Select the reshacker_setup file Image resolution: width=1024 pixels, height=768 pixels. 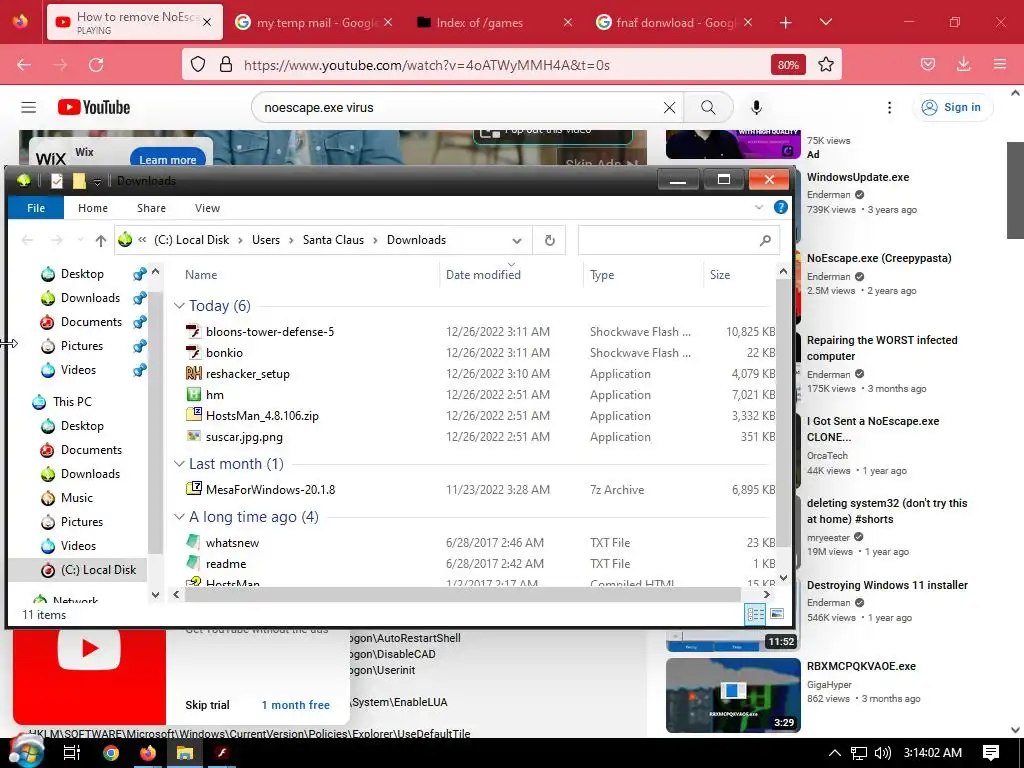pyautogui.click(x=248, y=374)
